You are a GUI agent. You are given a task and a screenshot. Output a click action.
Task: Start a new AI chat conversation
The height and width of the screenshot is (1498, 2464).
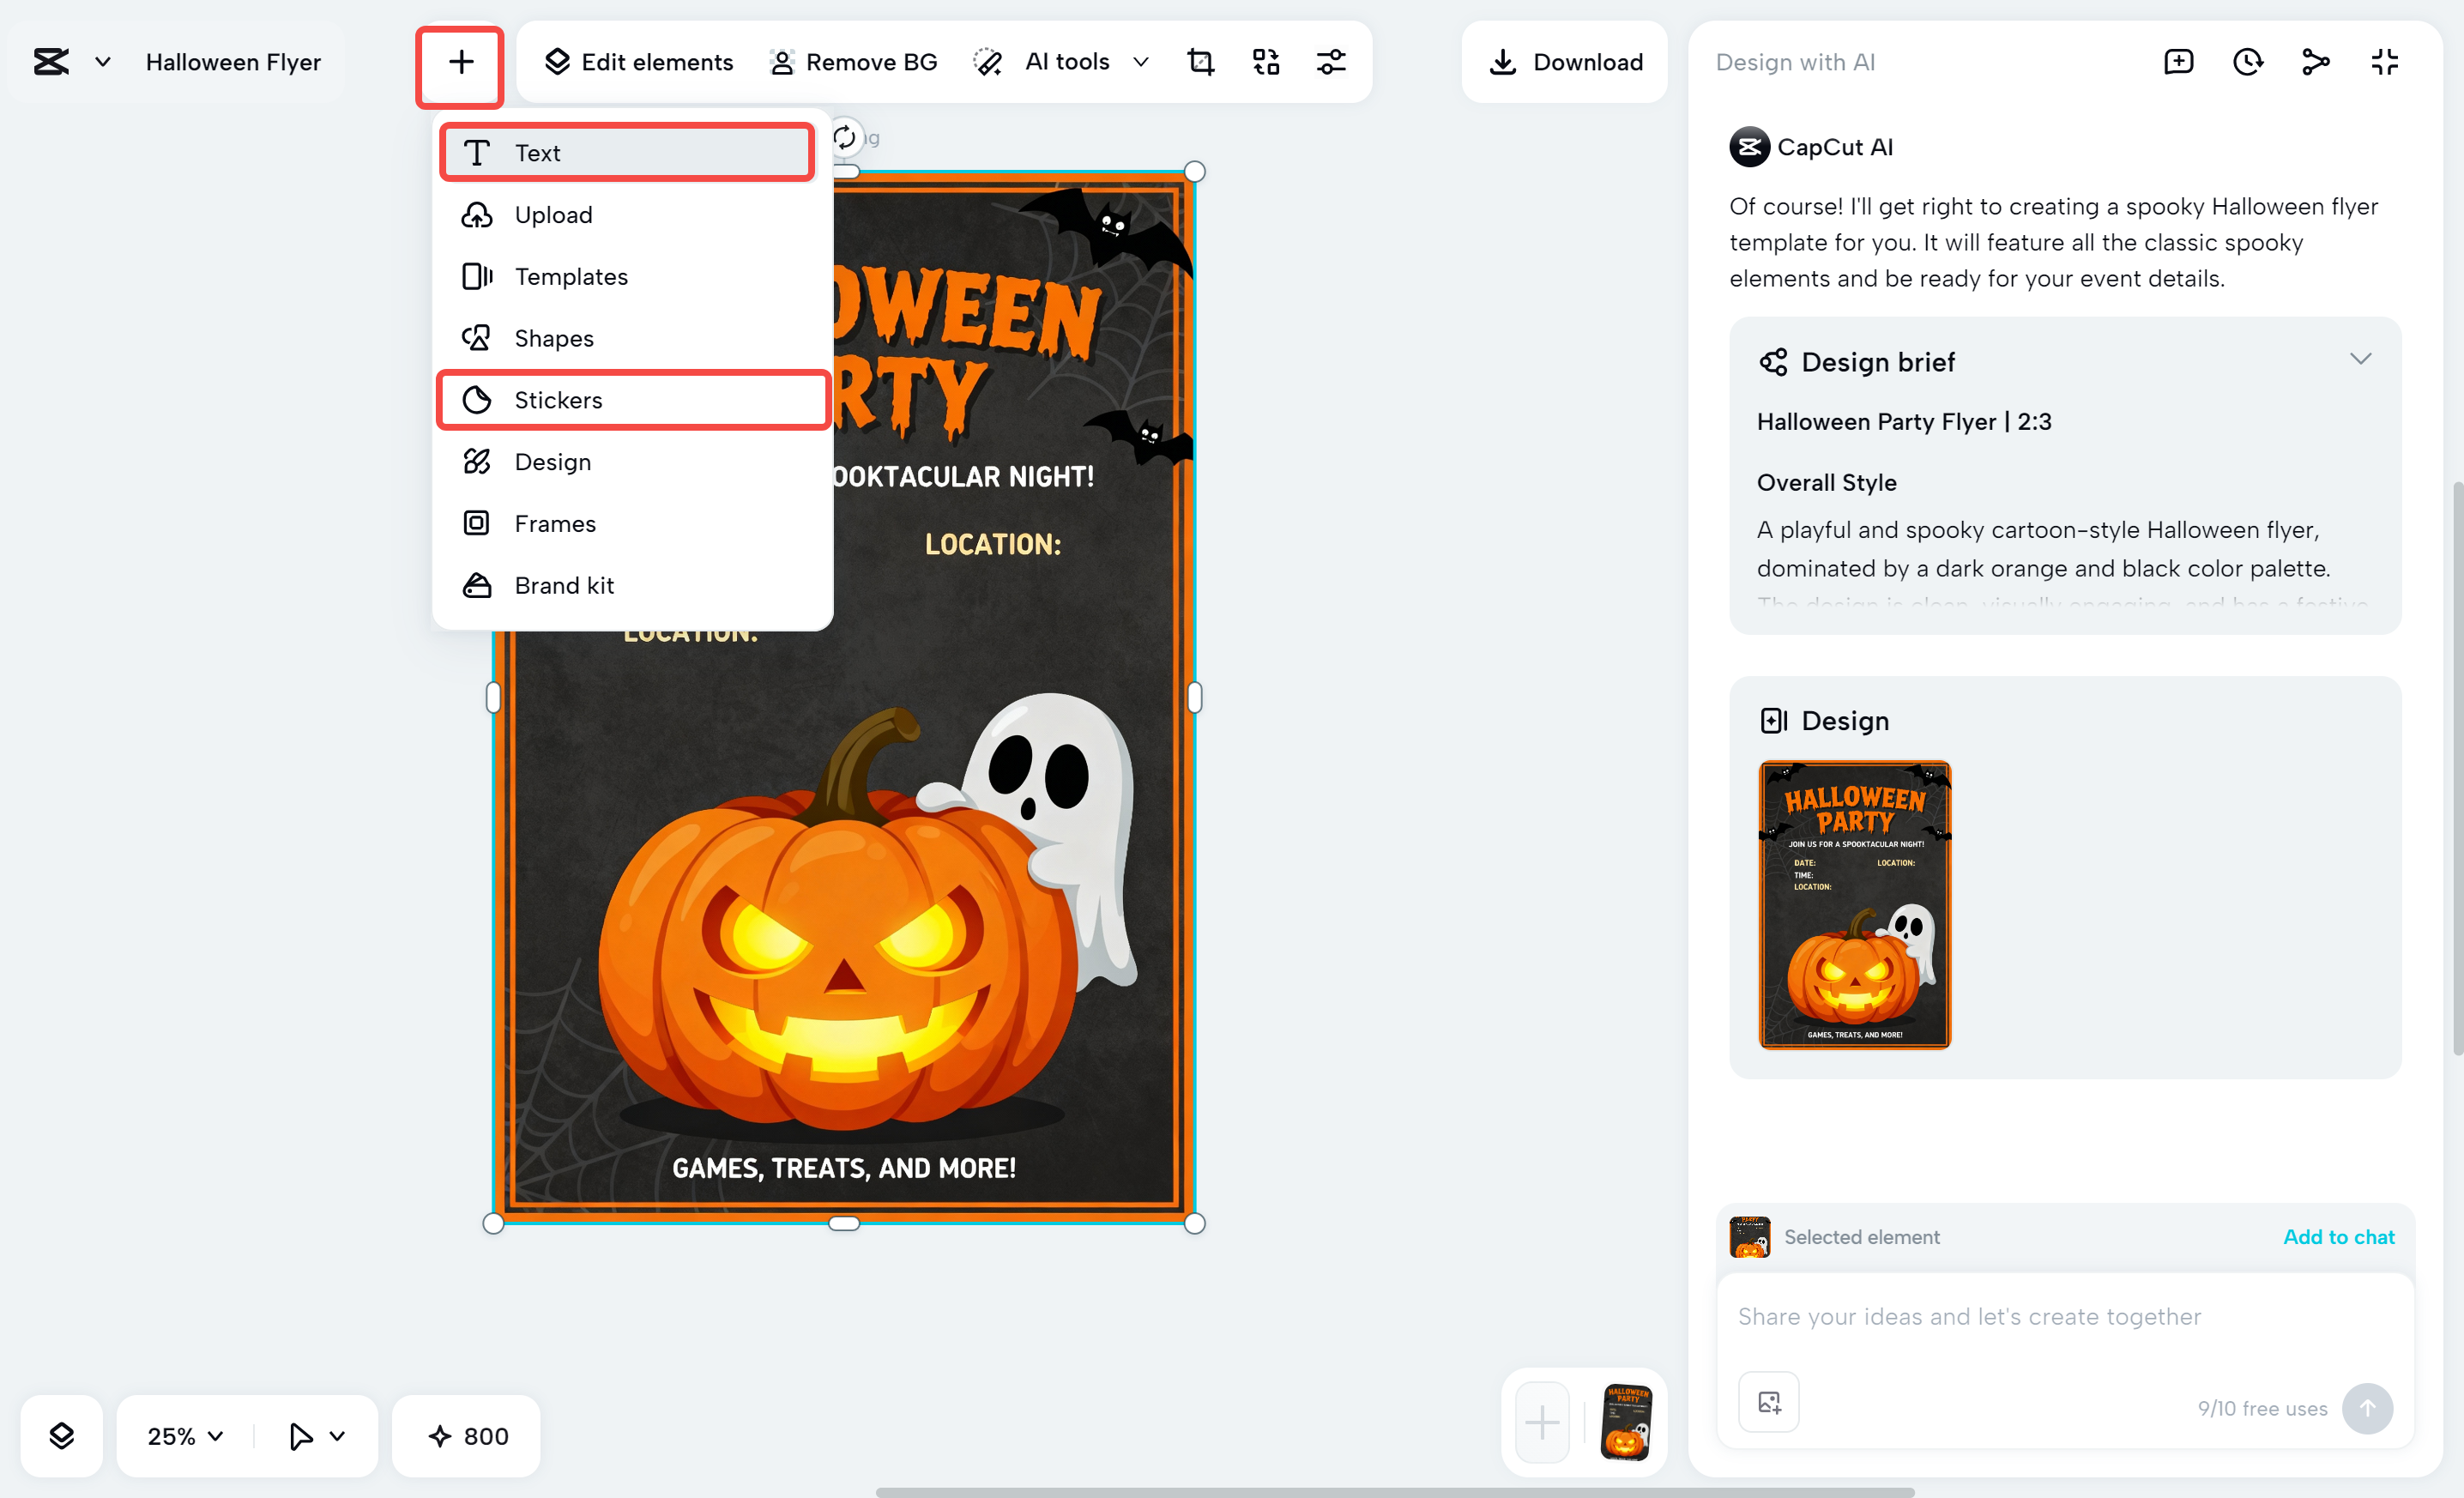[x=2179, y=61]
